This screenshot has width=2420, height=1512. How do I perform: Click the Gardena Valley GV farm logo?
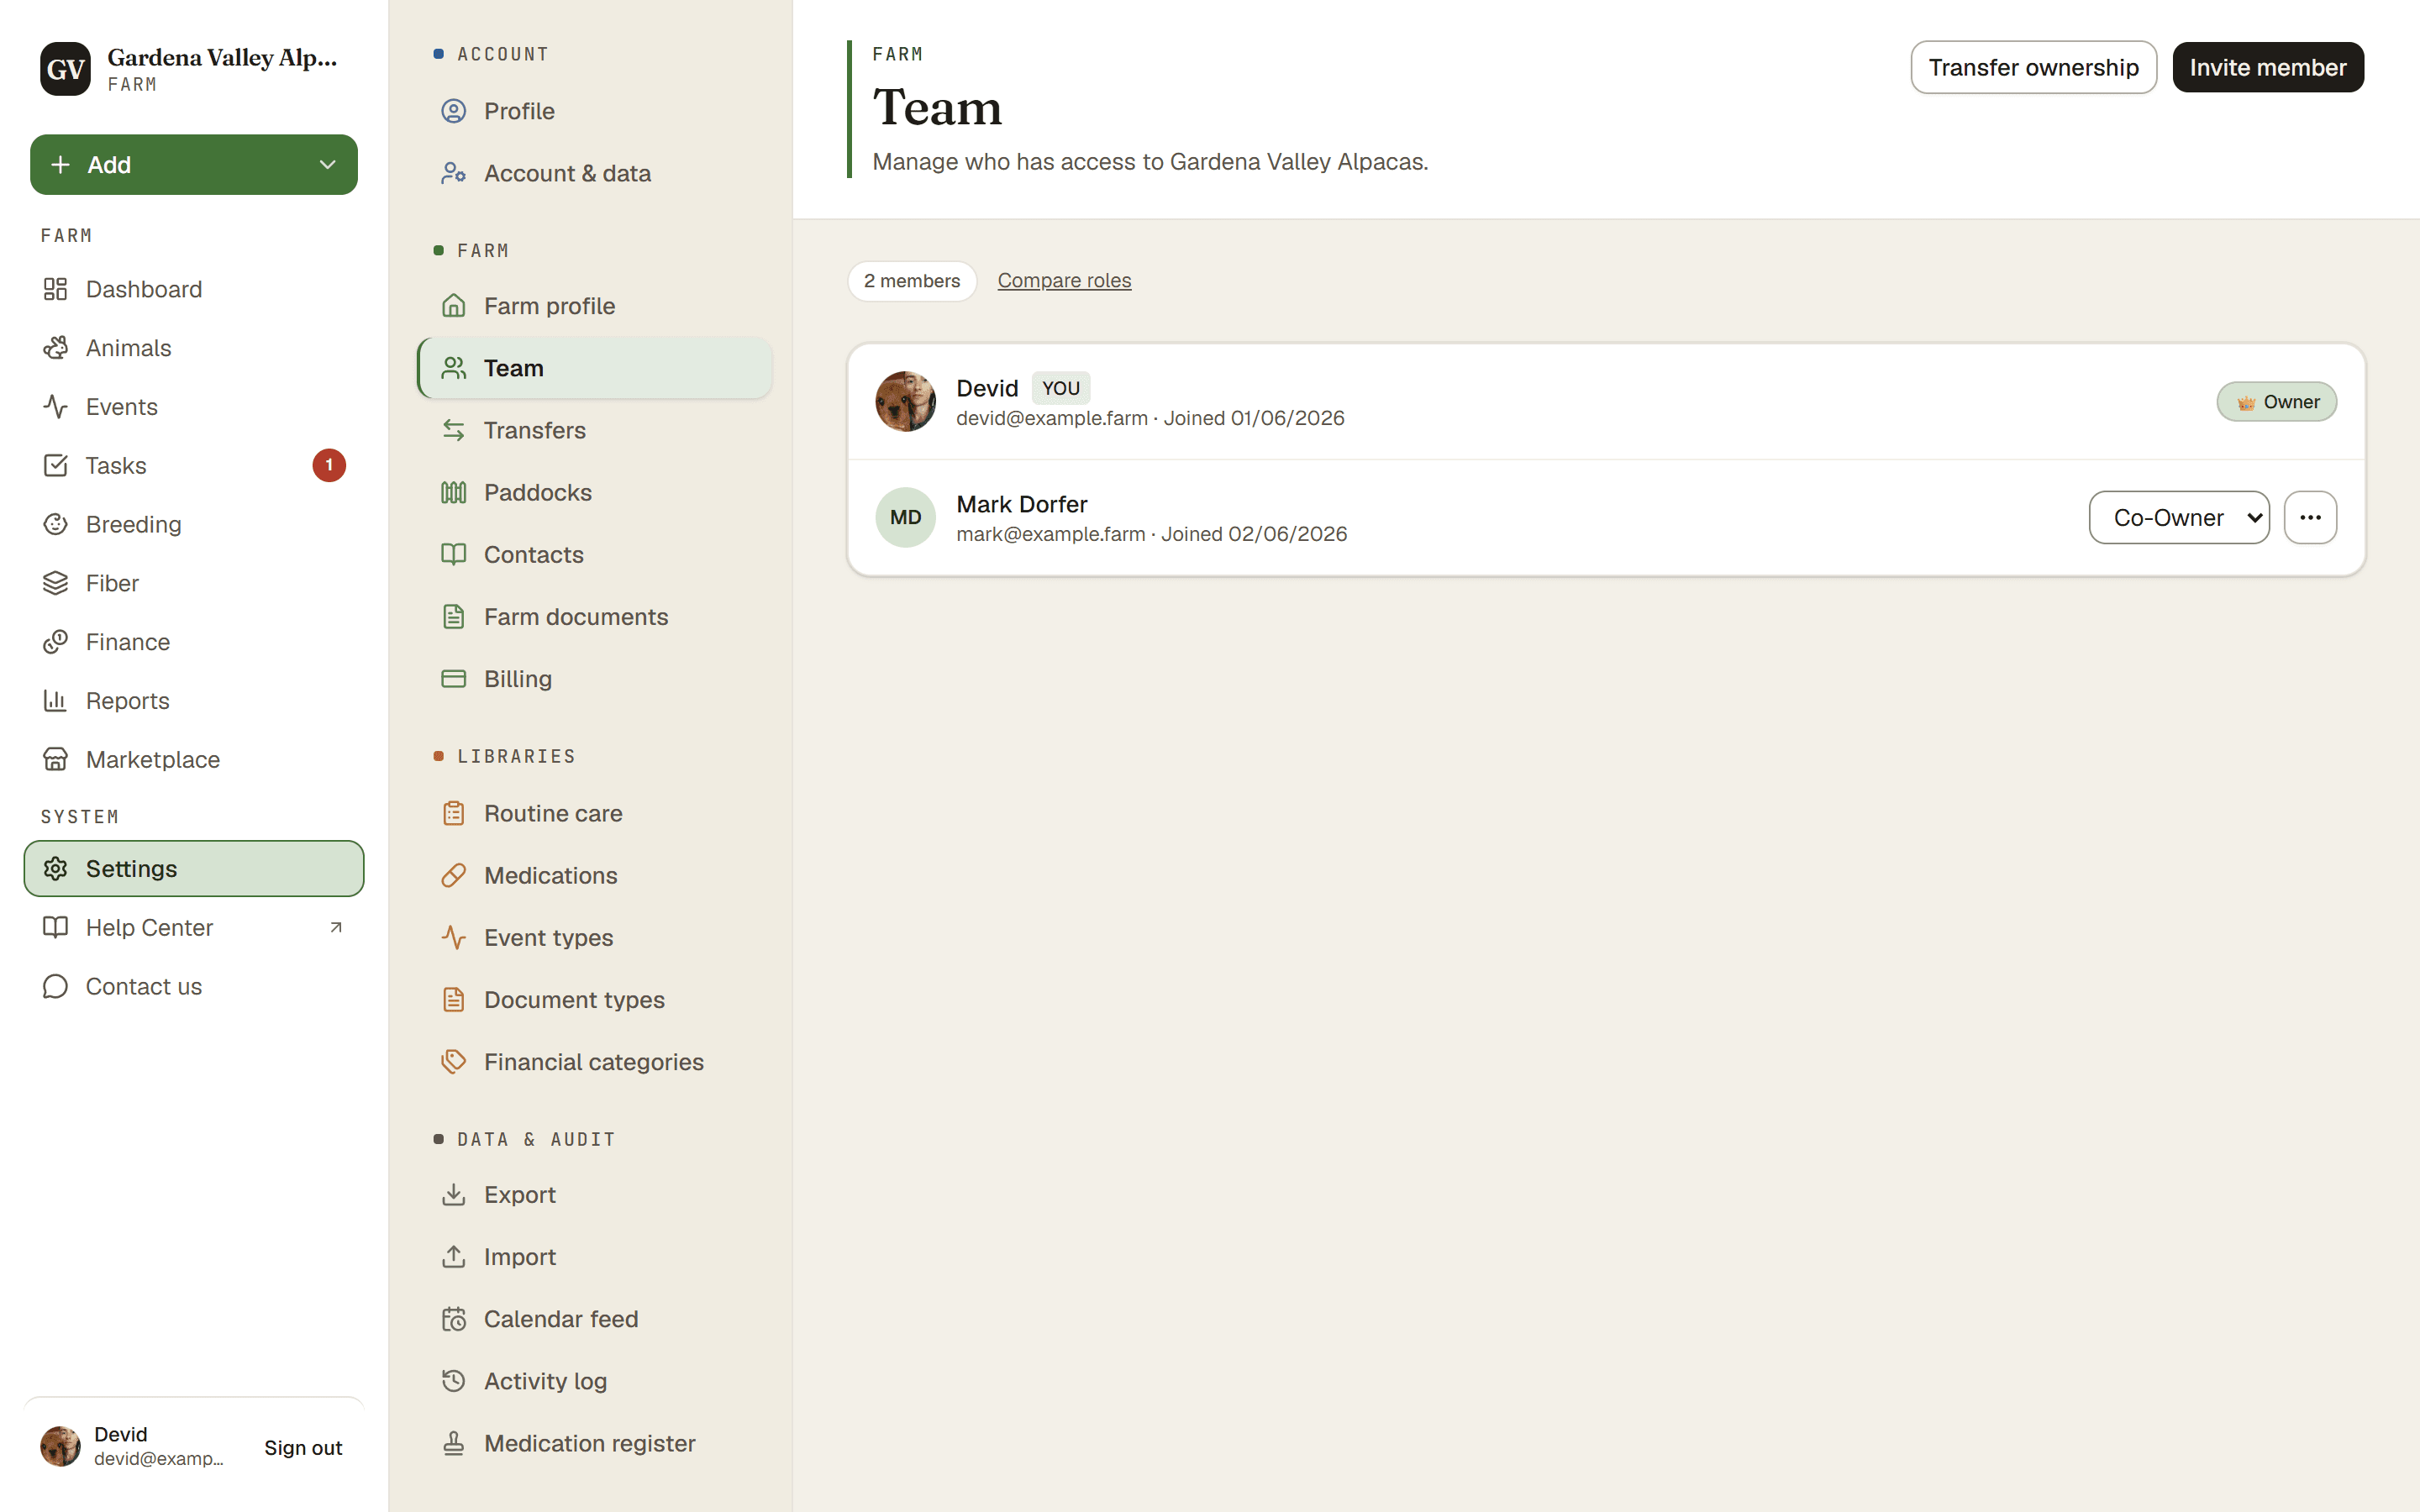(x=66, y=69)
